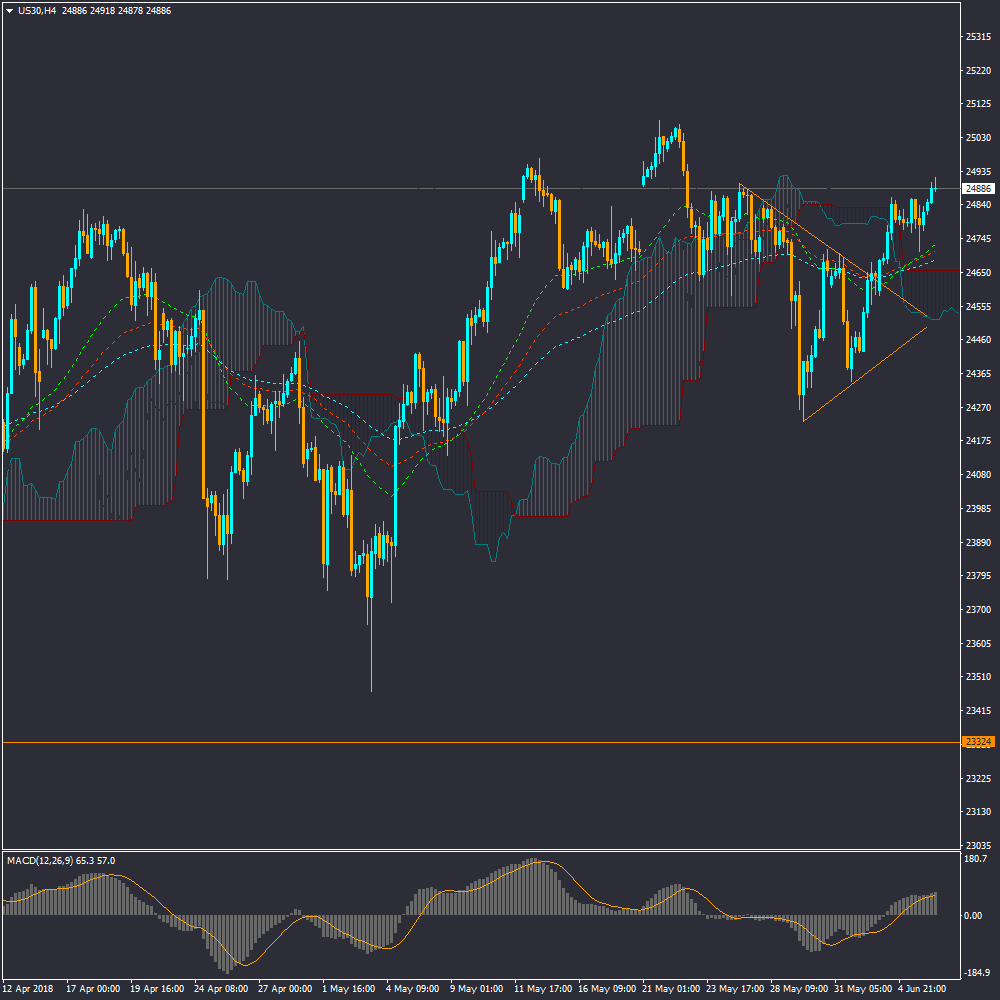This screenshot has width=1000, height=1000.
Task: Click the 12 Apr 2018 date label
Action: 29,989
